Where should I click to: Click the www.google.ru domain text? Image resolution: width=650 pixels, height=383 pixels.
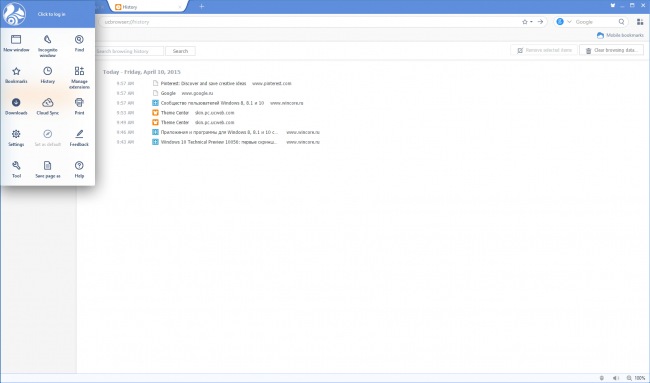[x=197, y=93]
